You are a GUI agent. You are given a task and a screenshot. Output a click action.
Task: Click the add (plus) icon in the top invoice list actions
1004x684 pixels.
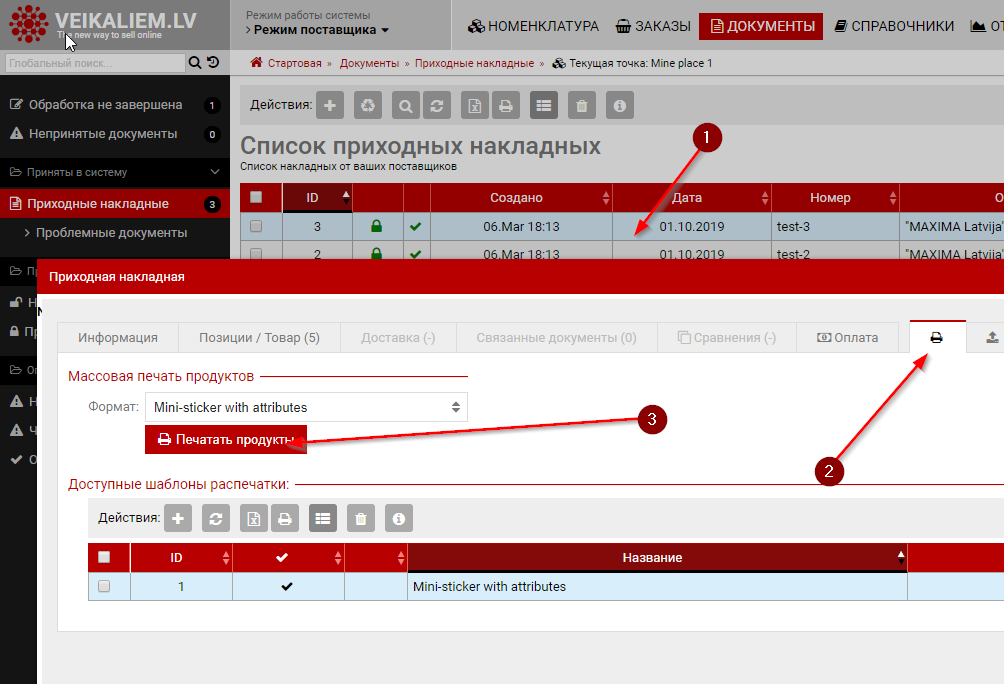point(332,105)
